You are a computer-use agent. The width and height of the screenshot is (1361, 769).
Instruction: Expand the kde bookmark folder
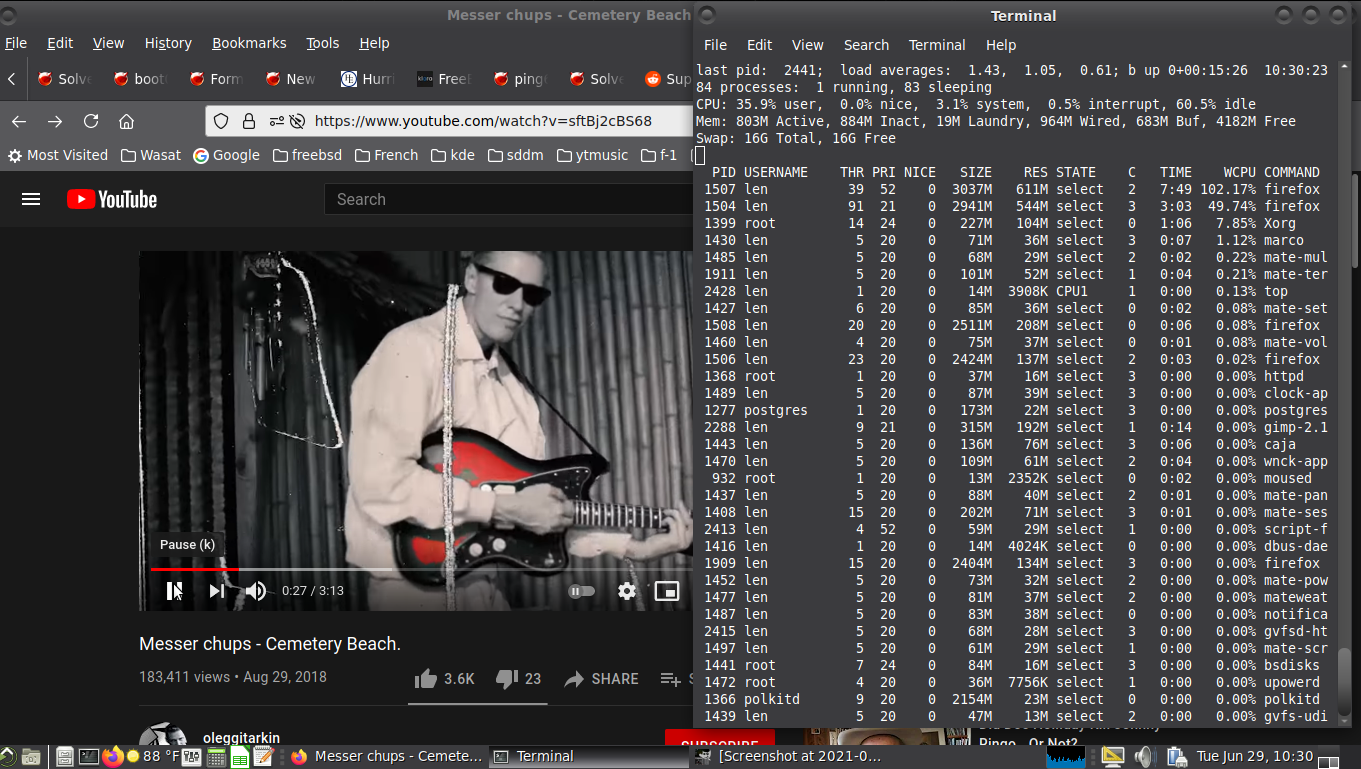(453, 155)
